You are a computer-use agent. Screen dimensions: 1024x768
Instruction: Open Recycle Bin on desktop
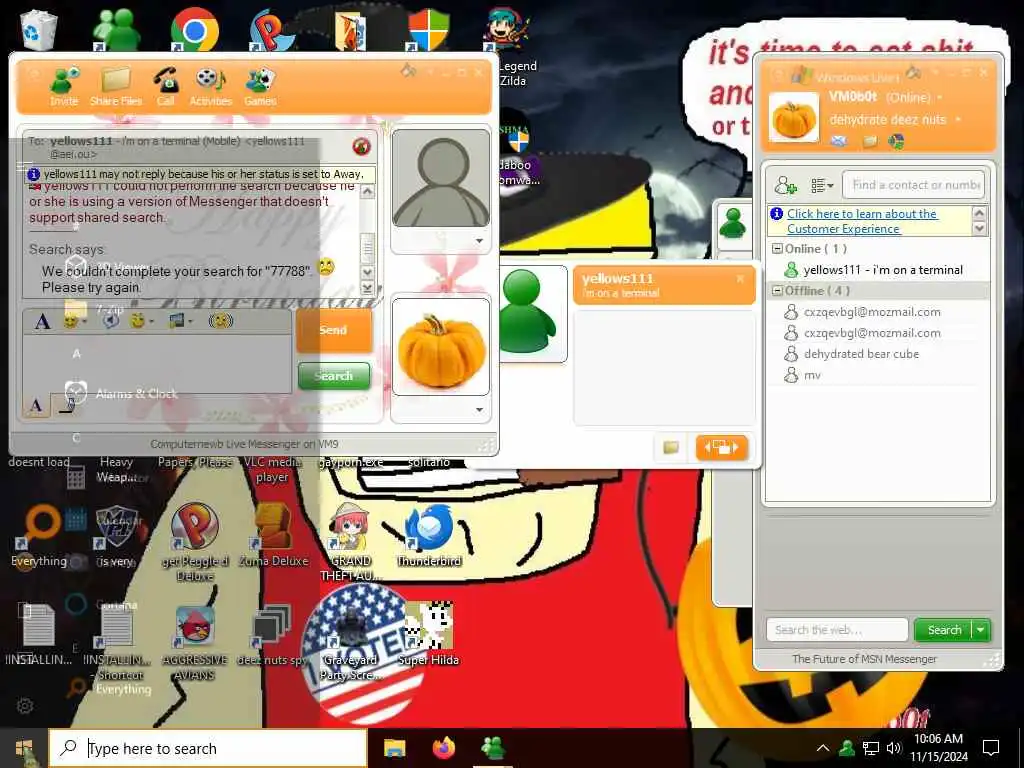click(x=39, y=29)
